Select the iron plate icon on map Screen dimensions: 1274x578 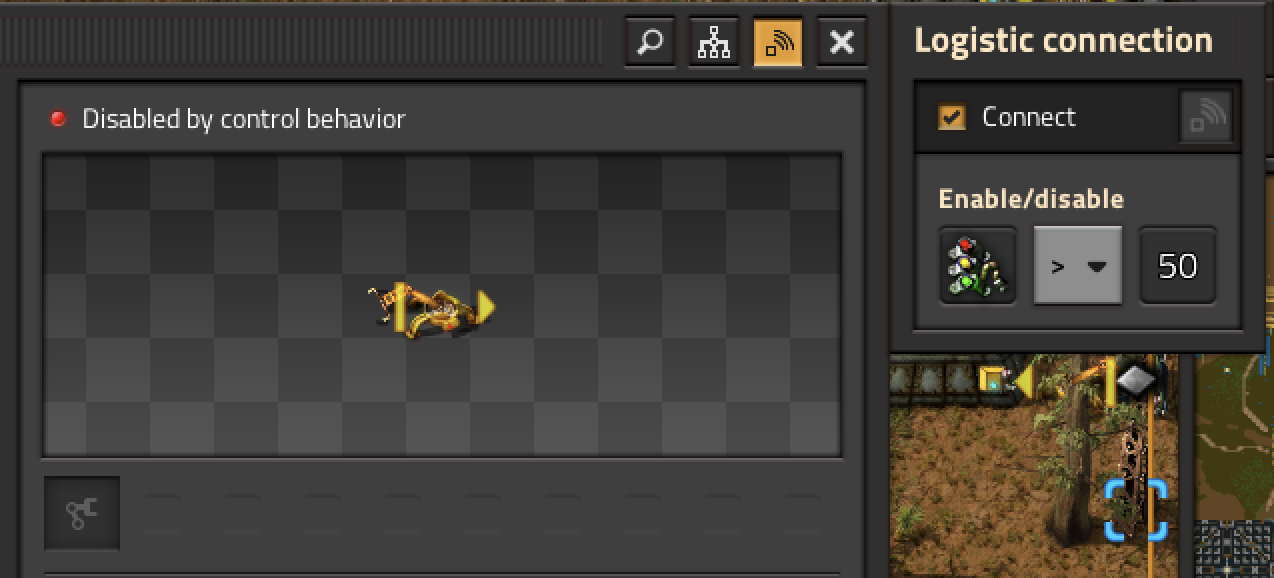1136,380
